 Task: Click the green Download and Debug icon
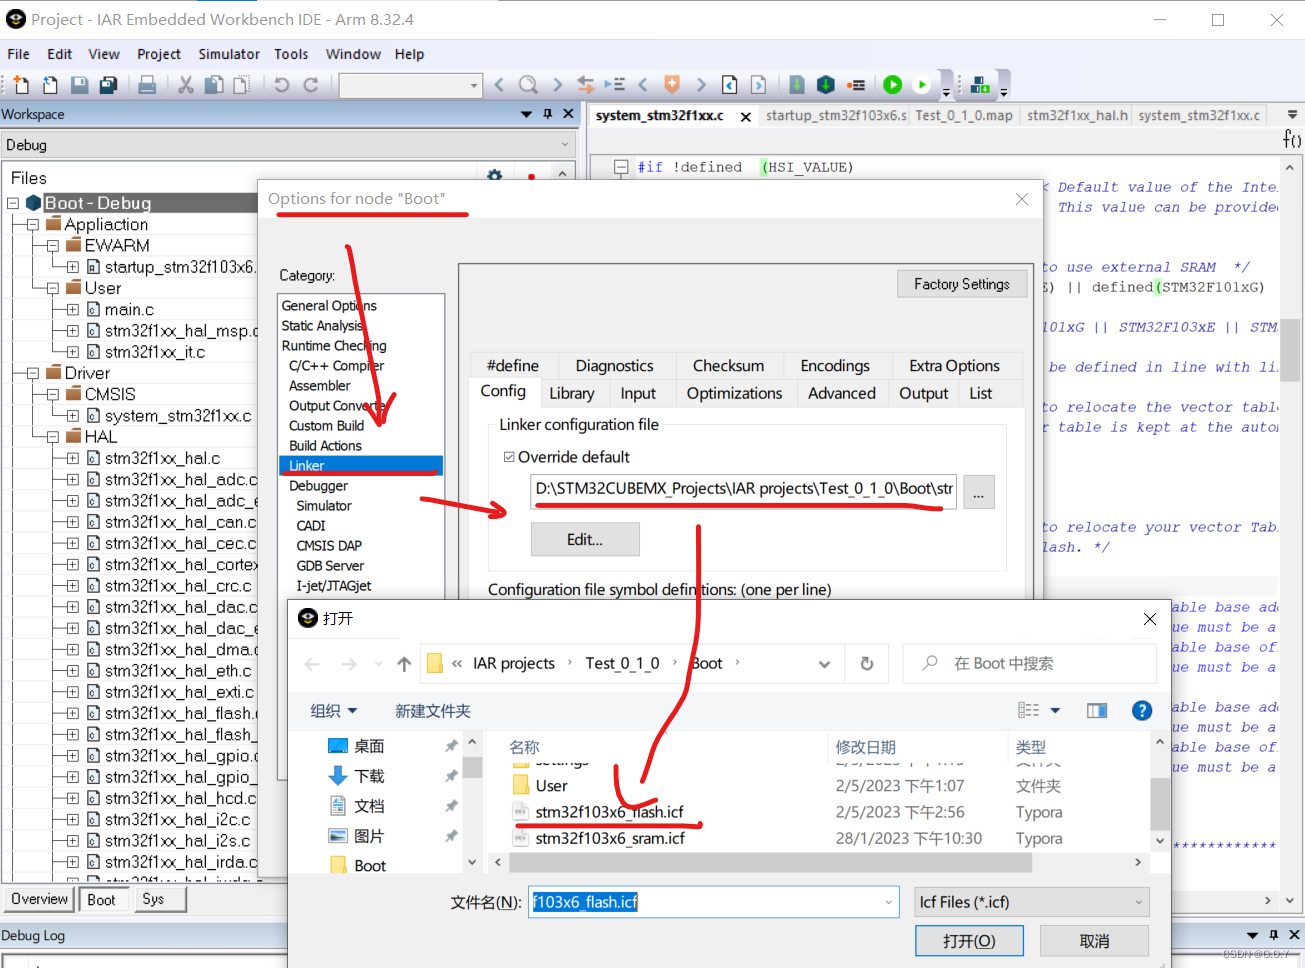coord(893,85)
